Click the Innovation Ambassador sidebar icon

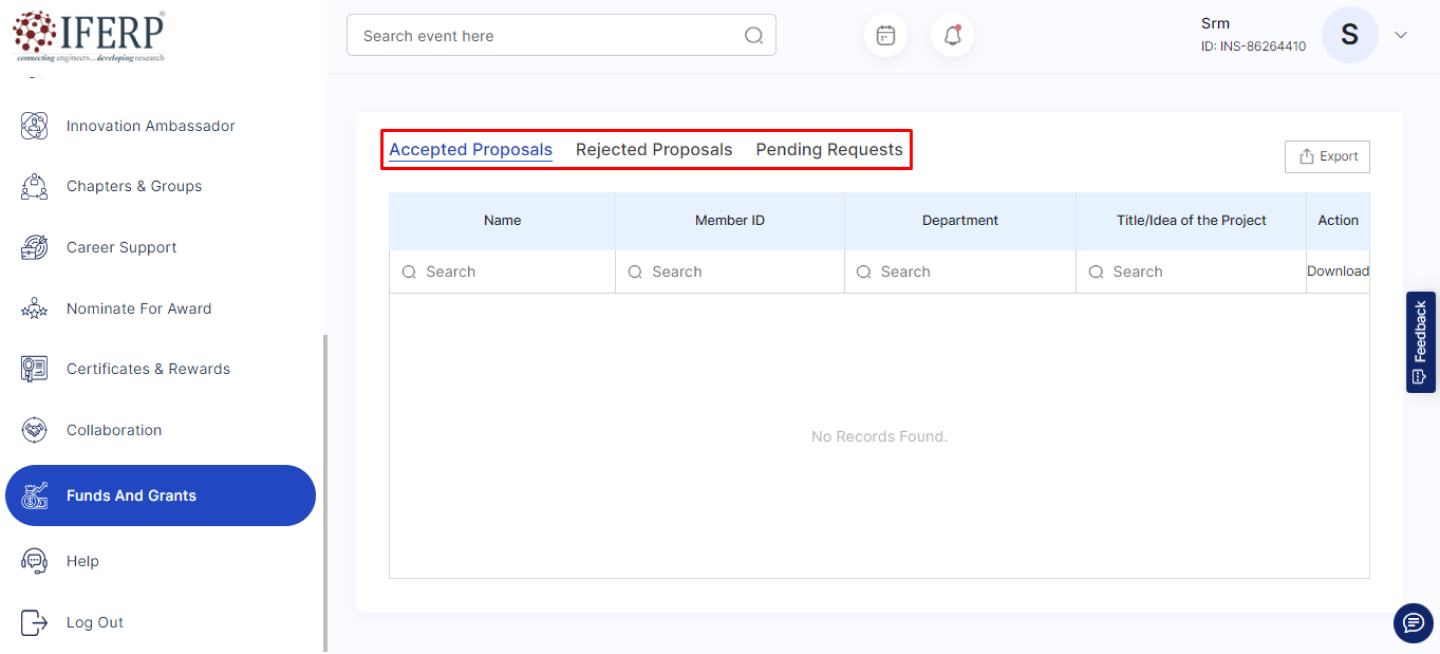(x=34, y=126)
